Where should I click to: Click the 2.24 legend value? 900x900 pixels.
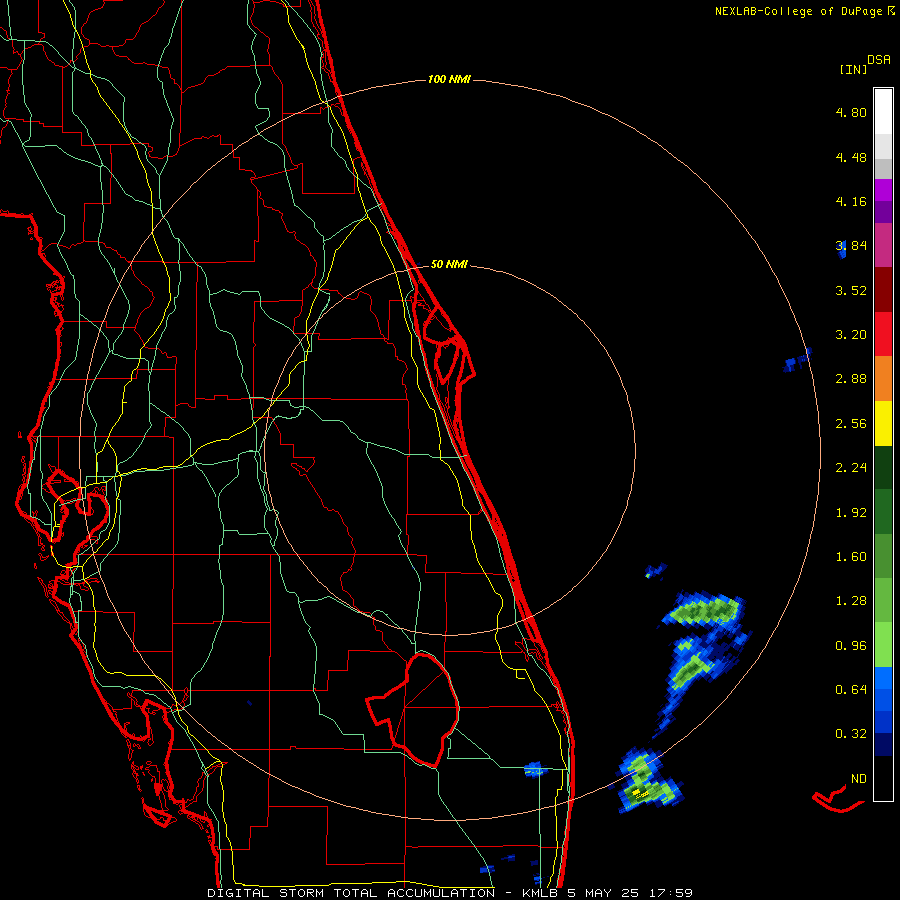pos(851,468)
